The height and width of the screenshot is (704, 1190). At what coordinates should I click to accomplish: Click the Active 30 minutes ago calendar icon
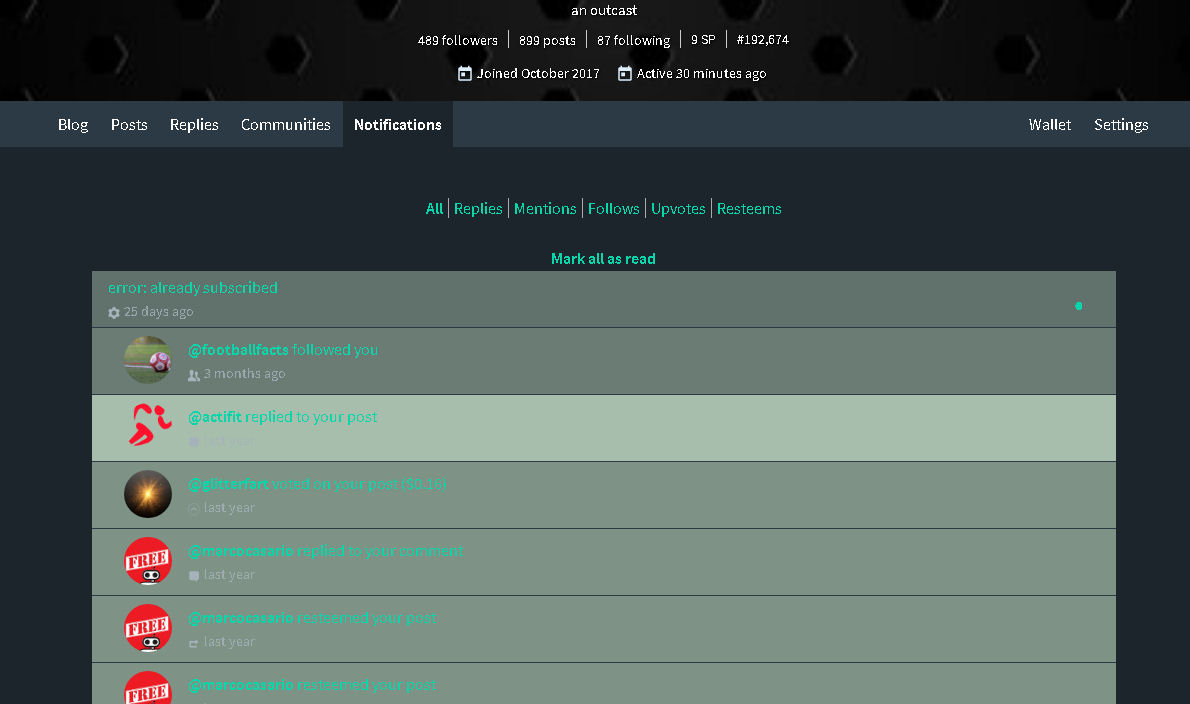tap(625, 74)
